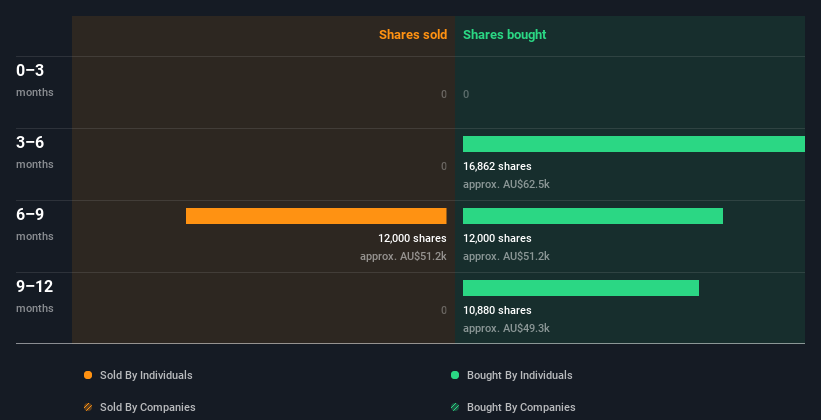The image size is (821, 420).
Task: Click the 12,000 shares sold value
Action: [x=412, y=238]
